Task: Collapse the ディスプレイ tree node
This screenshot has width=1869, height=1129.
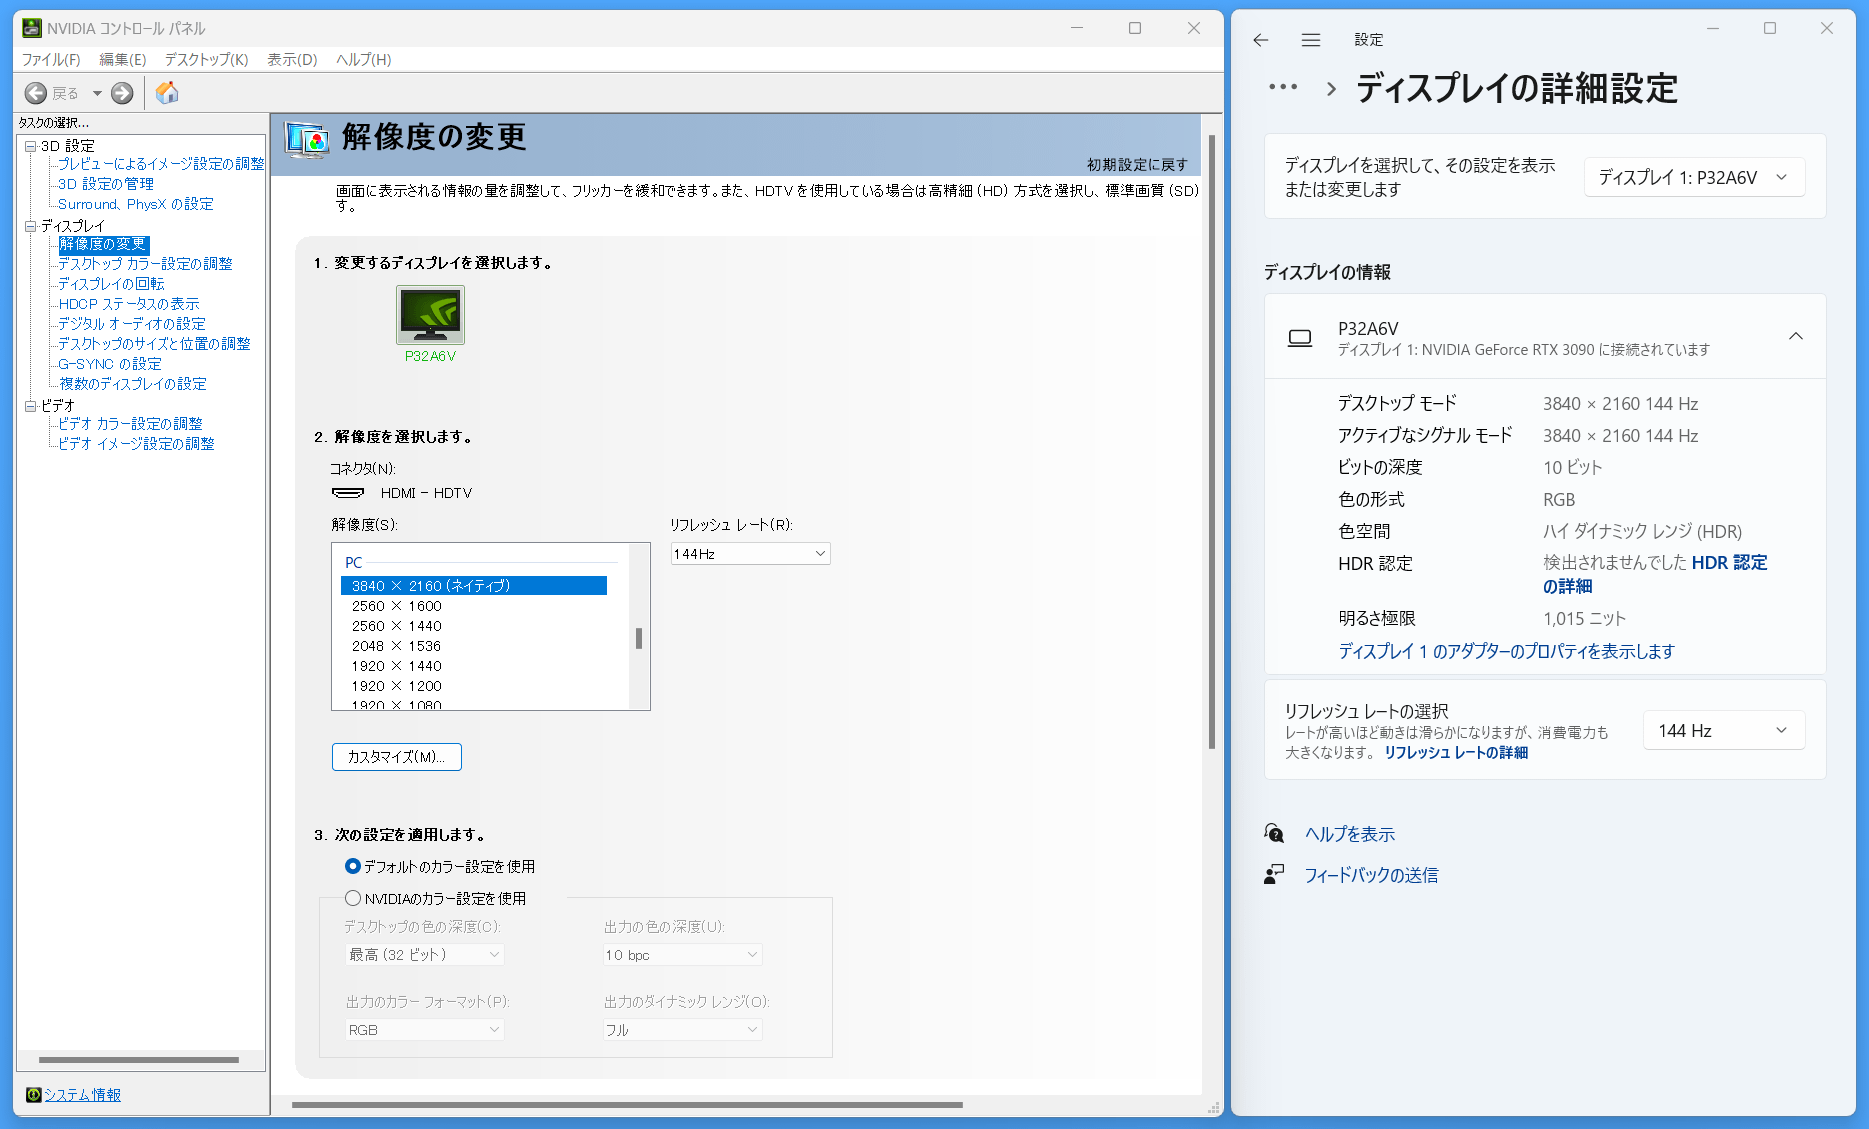Action: point(31,226)
